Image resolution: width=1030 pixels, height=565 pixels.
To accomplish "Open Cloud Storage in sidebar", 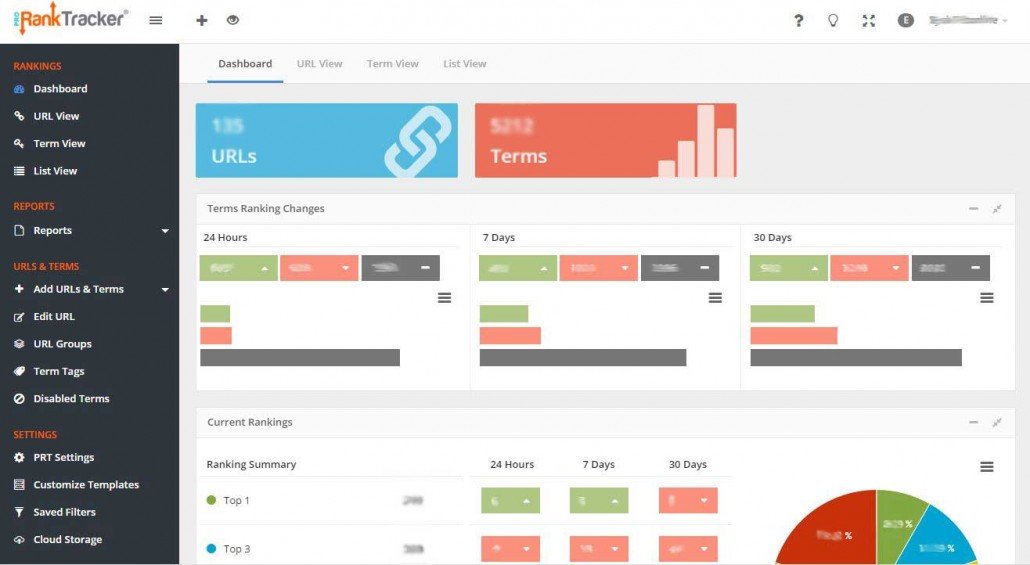I will 68,539.
